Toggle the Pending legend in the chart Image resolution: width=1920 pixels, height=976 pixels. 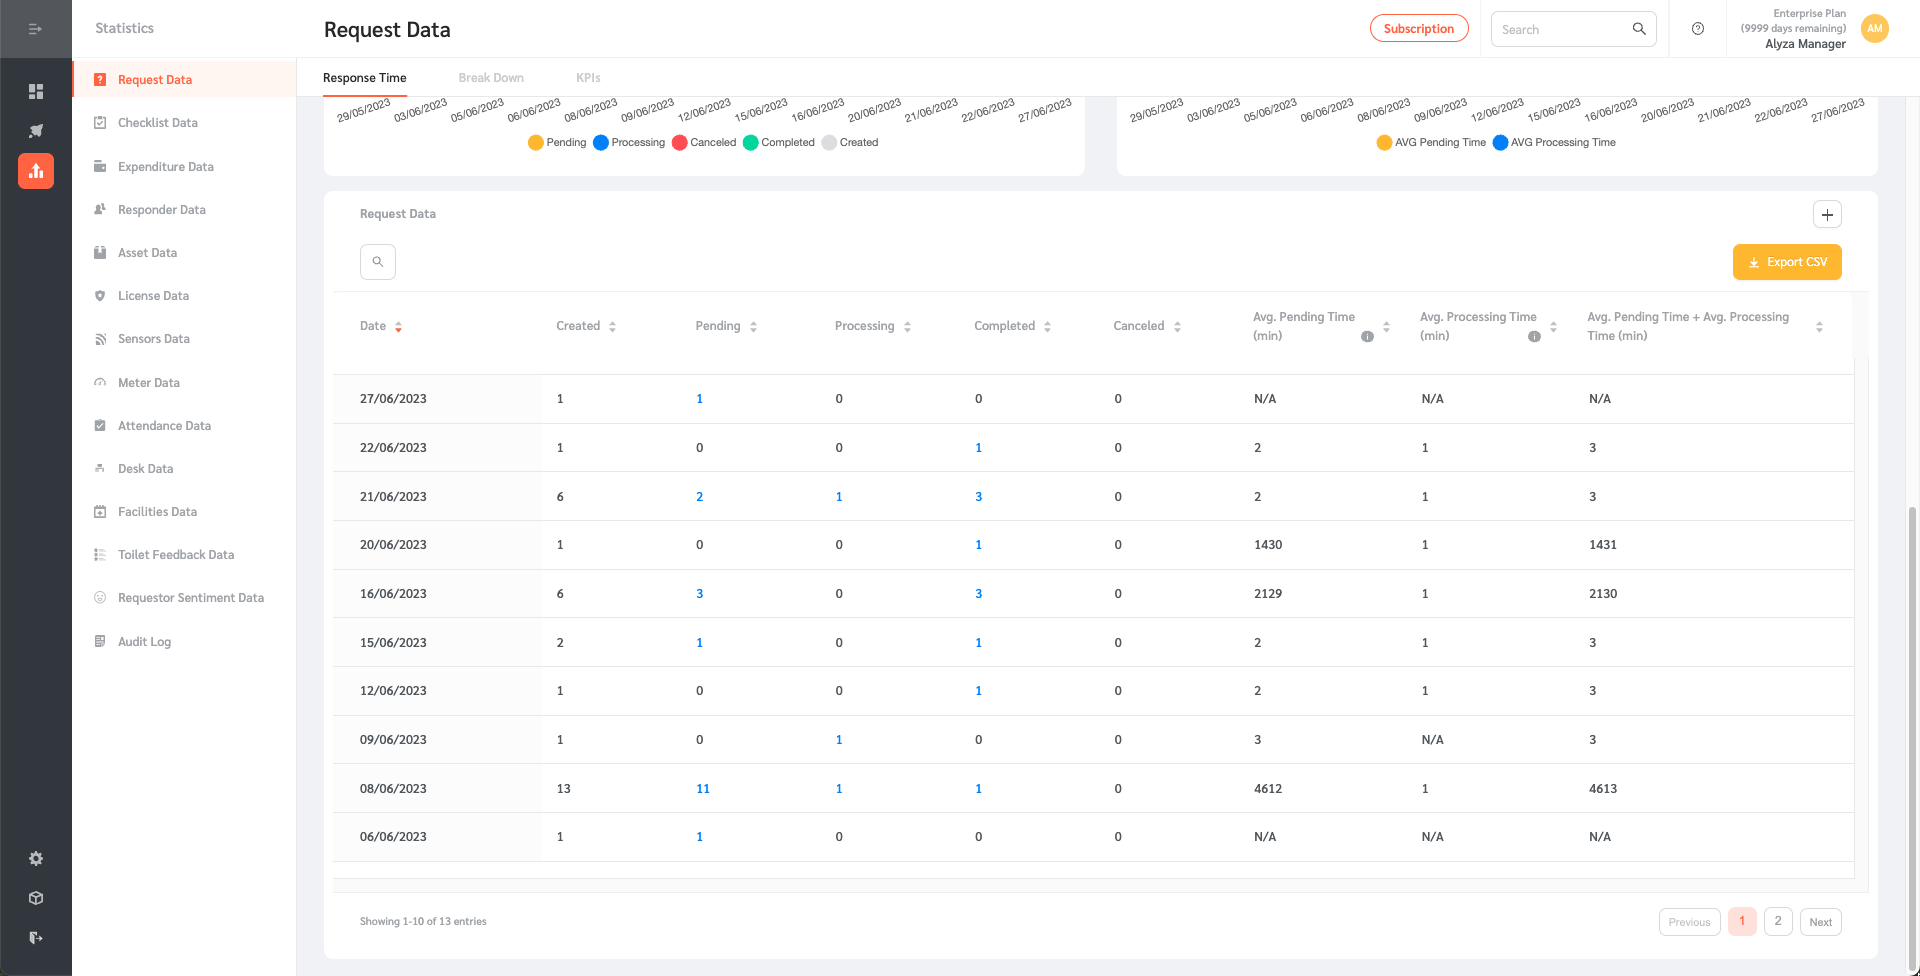coord(557,142)
